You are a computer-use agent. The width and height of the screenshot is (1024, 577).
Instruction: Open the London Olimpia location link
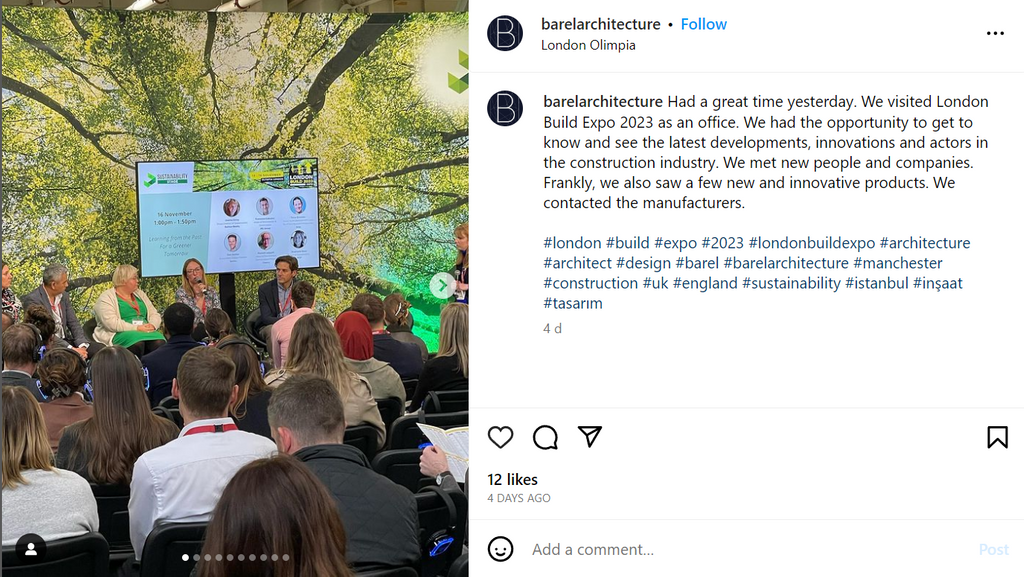pos(588,45)
